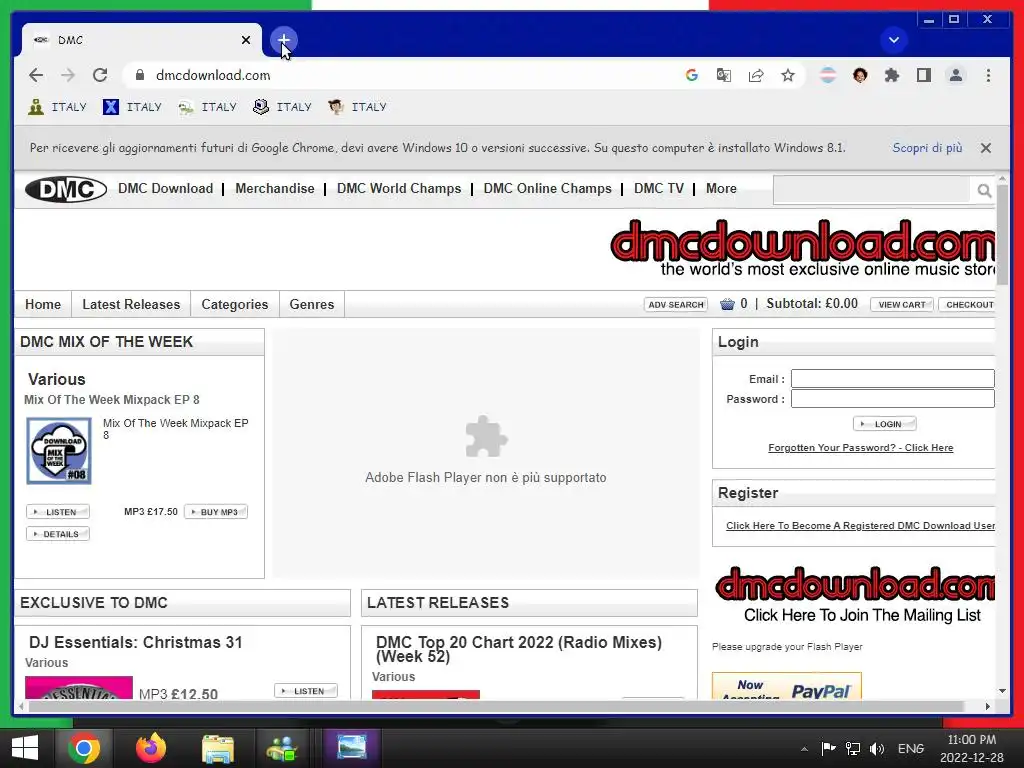Click CHECKOUT button
This screenshot has width=1024, height=768.
point(969,304)
